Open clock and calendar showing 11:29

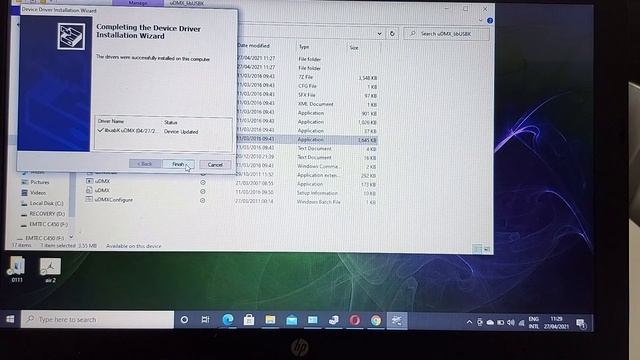click(x=556, y=322)
